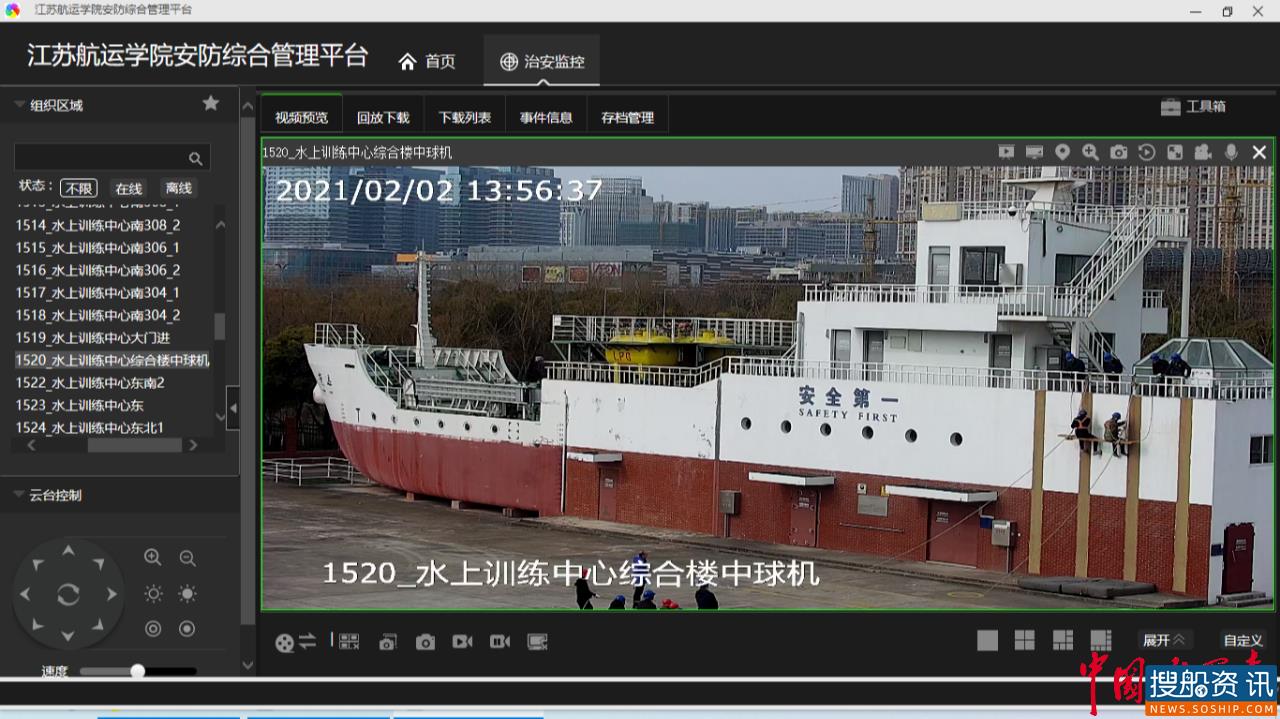This screenshot has height=719, width=1280.
Task: Select camera 1517_水上训练中心南304_1
Action: 98,292
